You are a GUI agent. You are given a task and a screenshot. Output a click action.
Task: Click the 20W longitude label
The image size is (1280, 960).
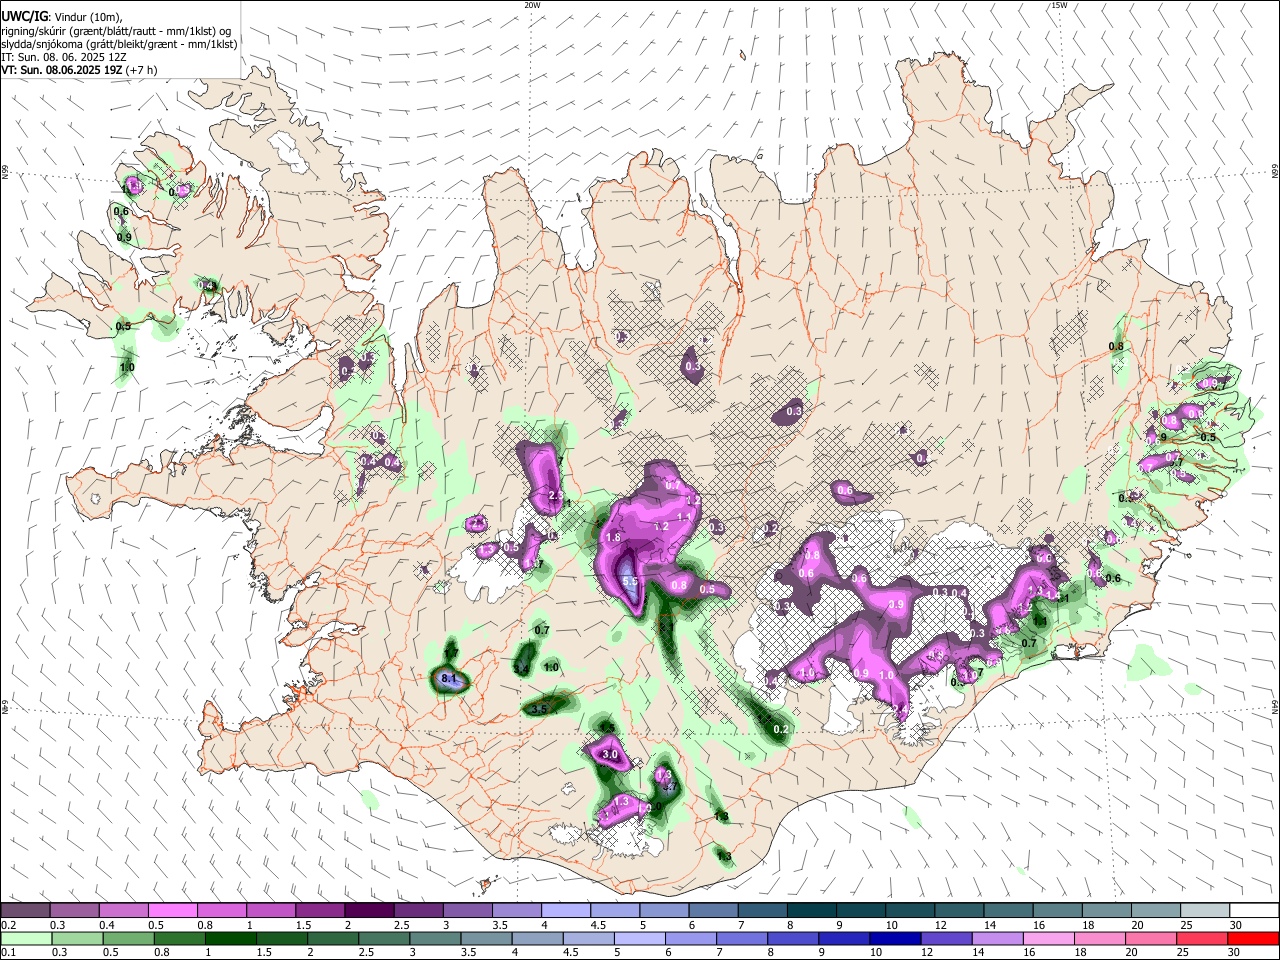click(532, 5)
